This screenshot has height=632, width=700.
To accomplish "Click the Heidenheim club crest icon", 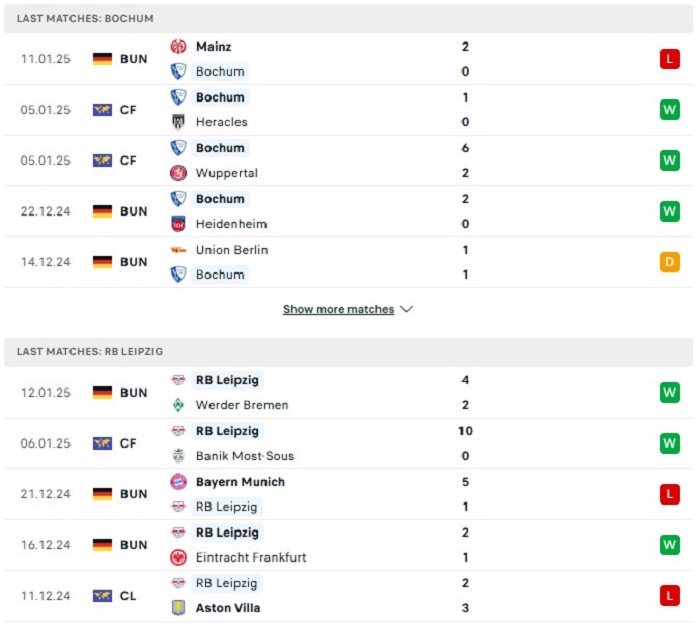I will pos(178,224).
